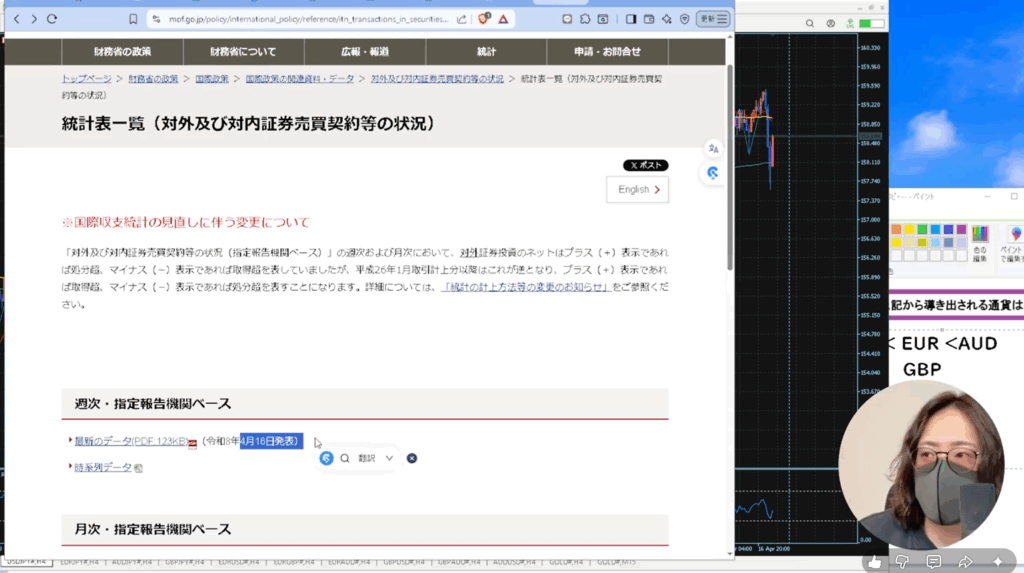Open the 時系列データ link

pyautogui.click(x=103, y=467)
